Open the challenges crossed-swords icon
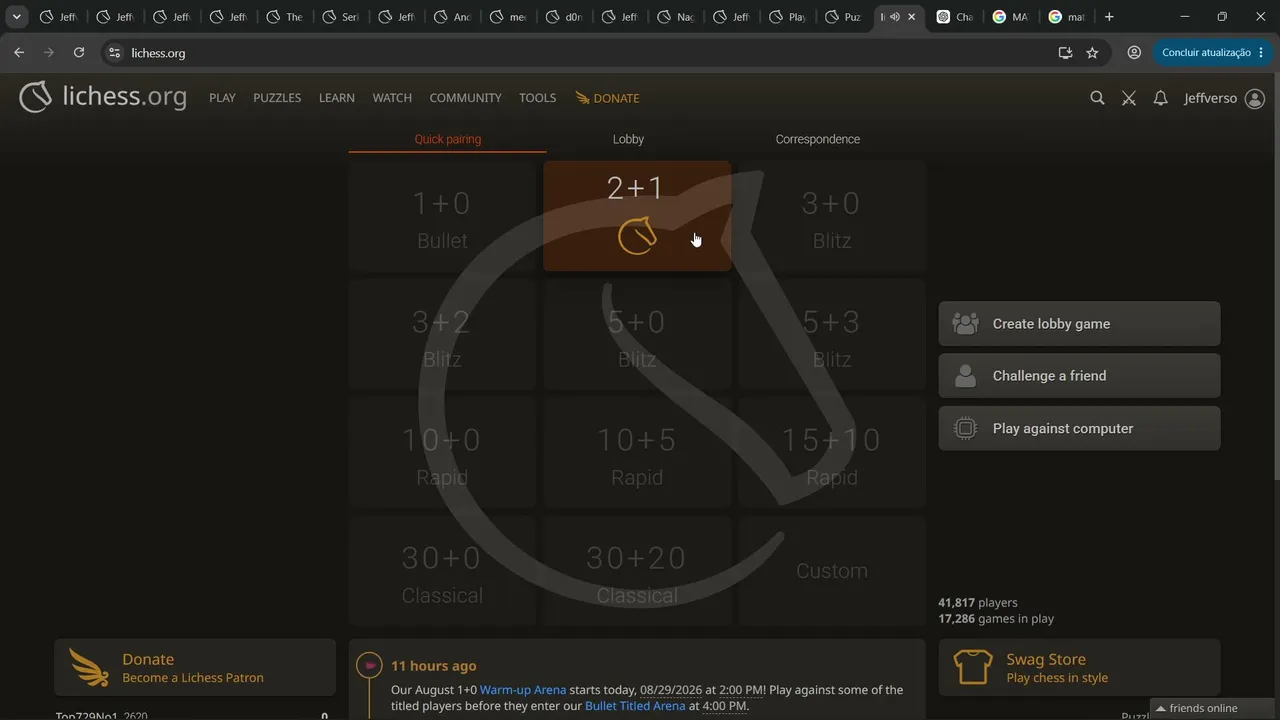This screenshot has width=1280, height=720. [1129, 98]
